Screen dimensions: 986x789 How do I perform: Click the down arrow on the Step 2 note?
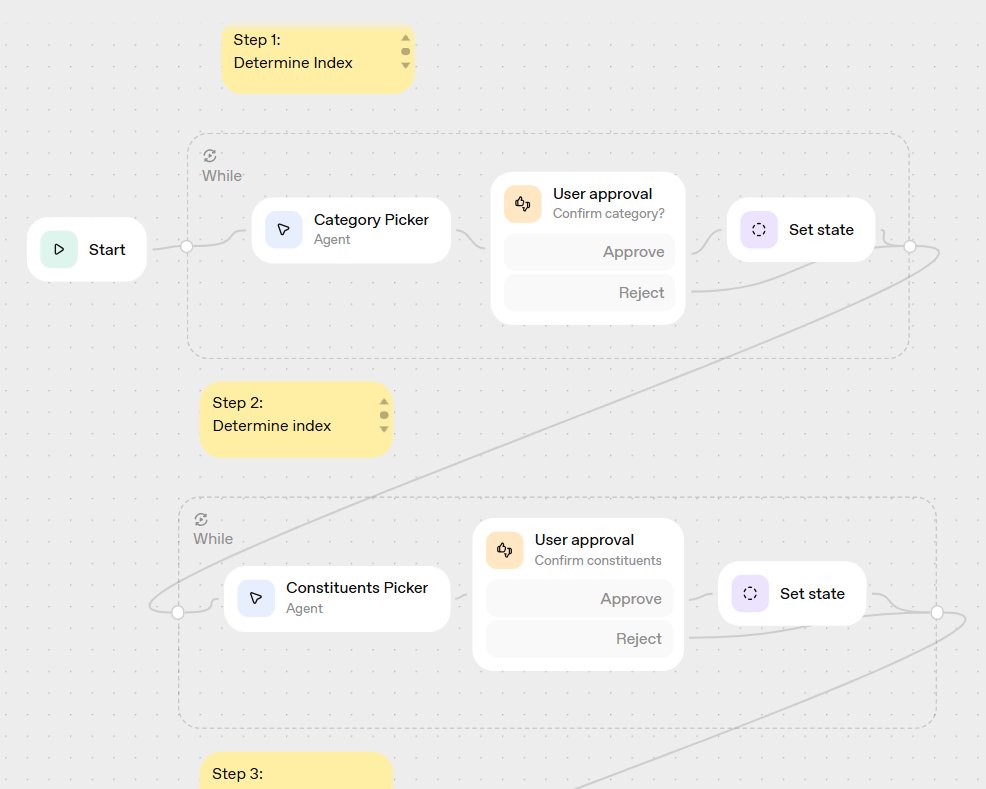point(383,430)
